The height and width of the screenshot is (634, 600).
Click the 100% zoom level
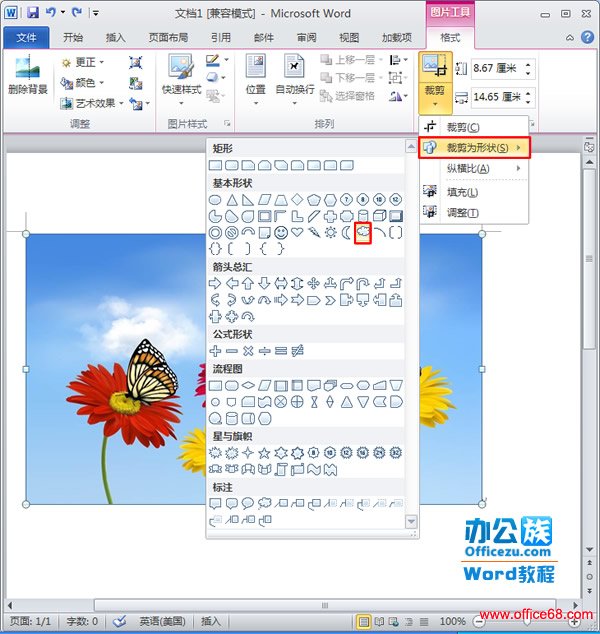[452, 621]
